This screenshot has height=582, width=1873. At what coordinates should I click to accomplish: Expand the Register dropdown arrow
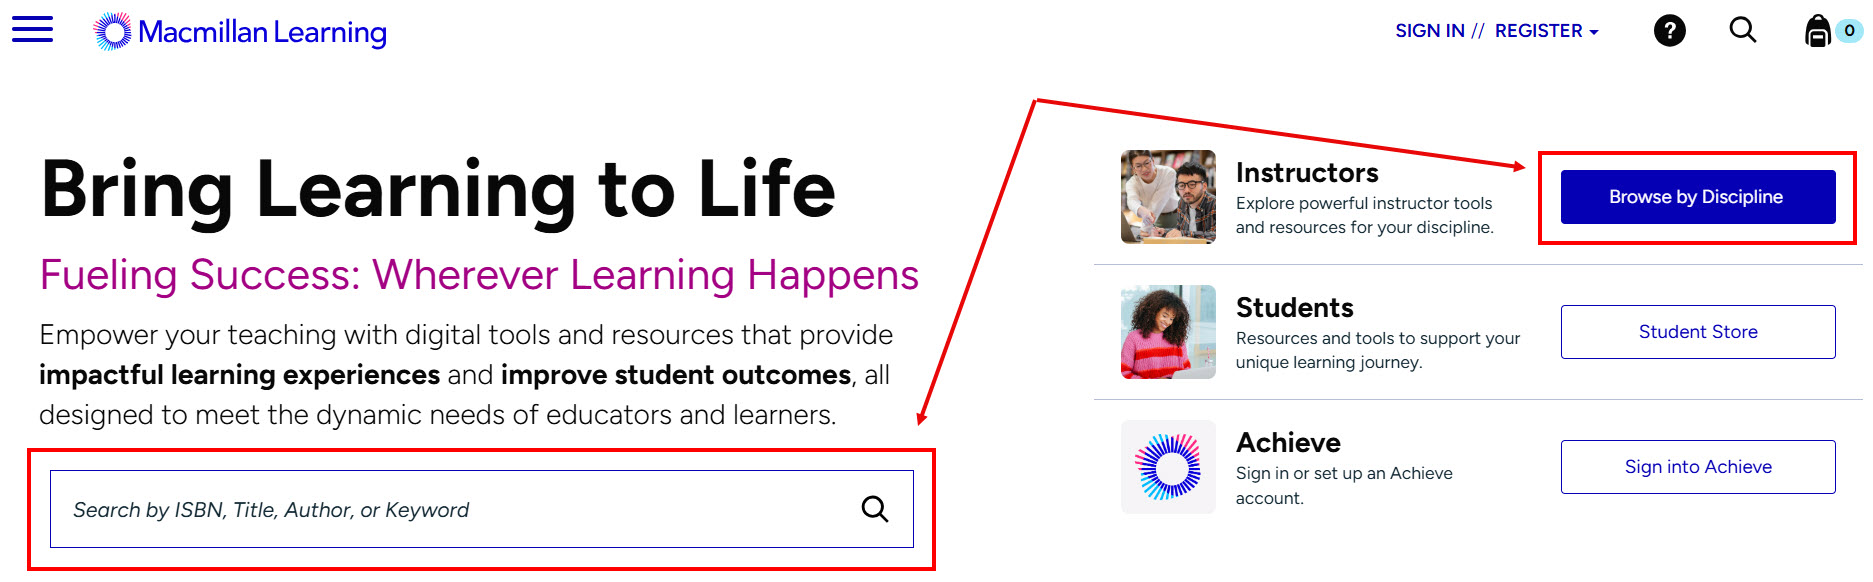[1594, 32]
